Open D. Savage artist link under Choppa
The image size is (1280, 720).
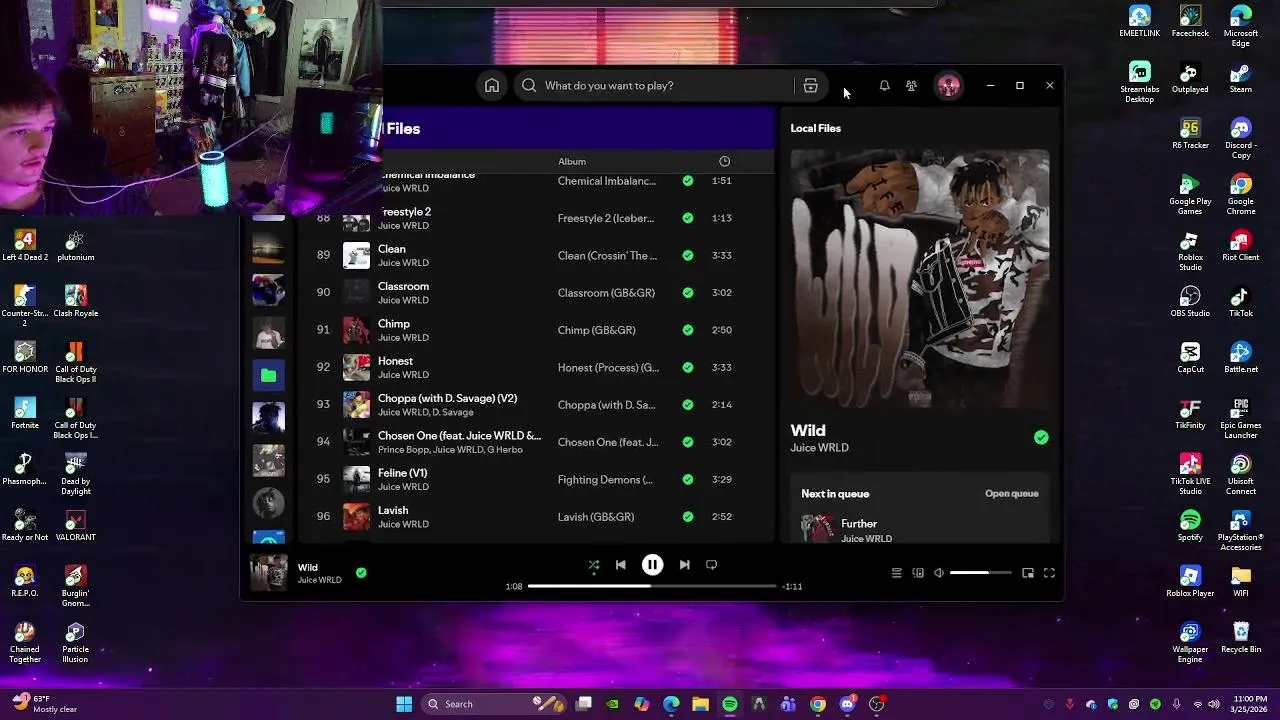click(x=454, y=412)
